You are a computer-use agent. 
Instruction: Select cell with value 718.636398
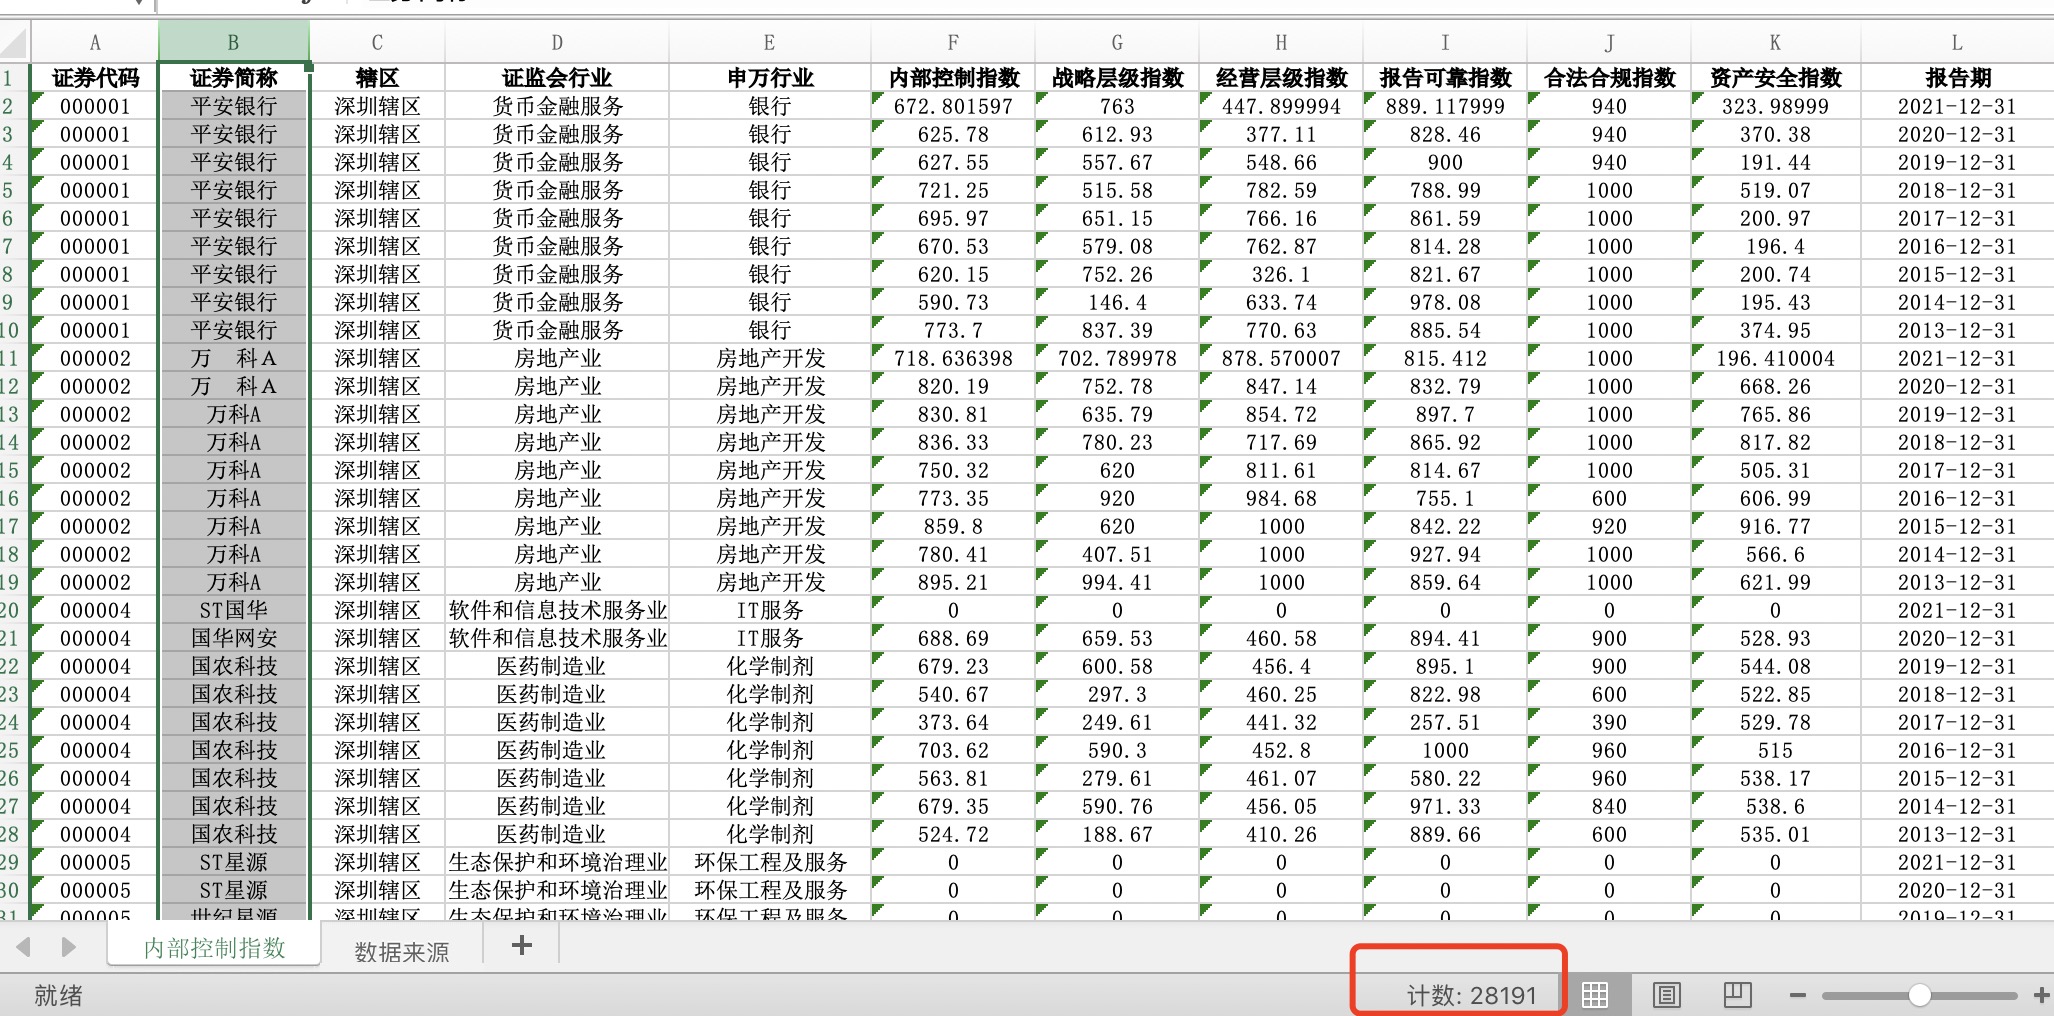953,358
